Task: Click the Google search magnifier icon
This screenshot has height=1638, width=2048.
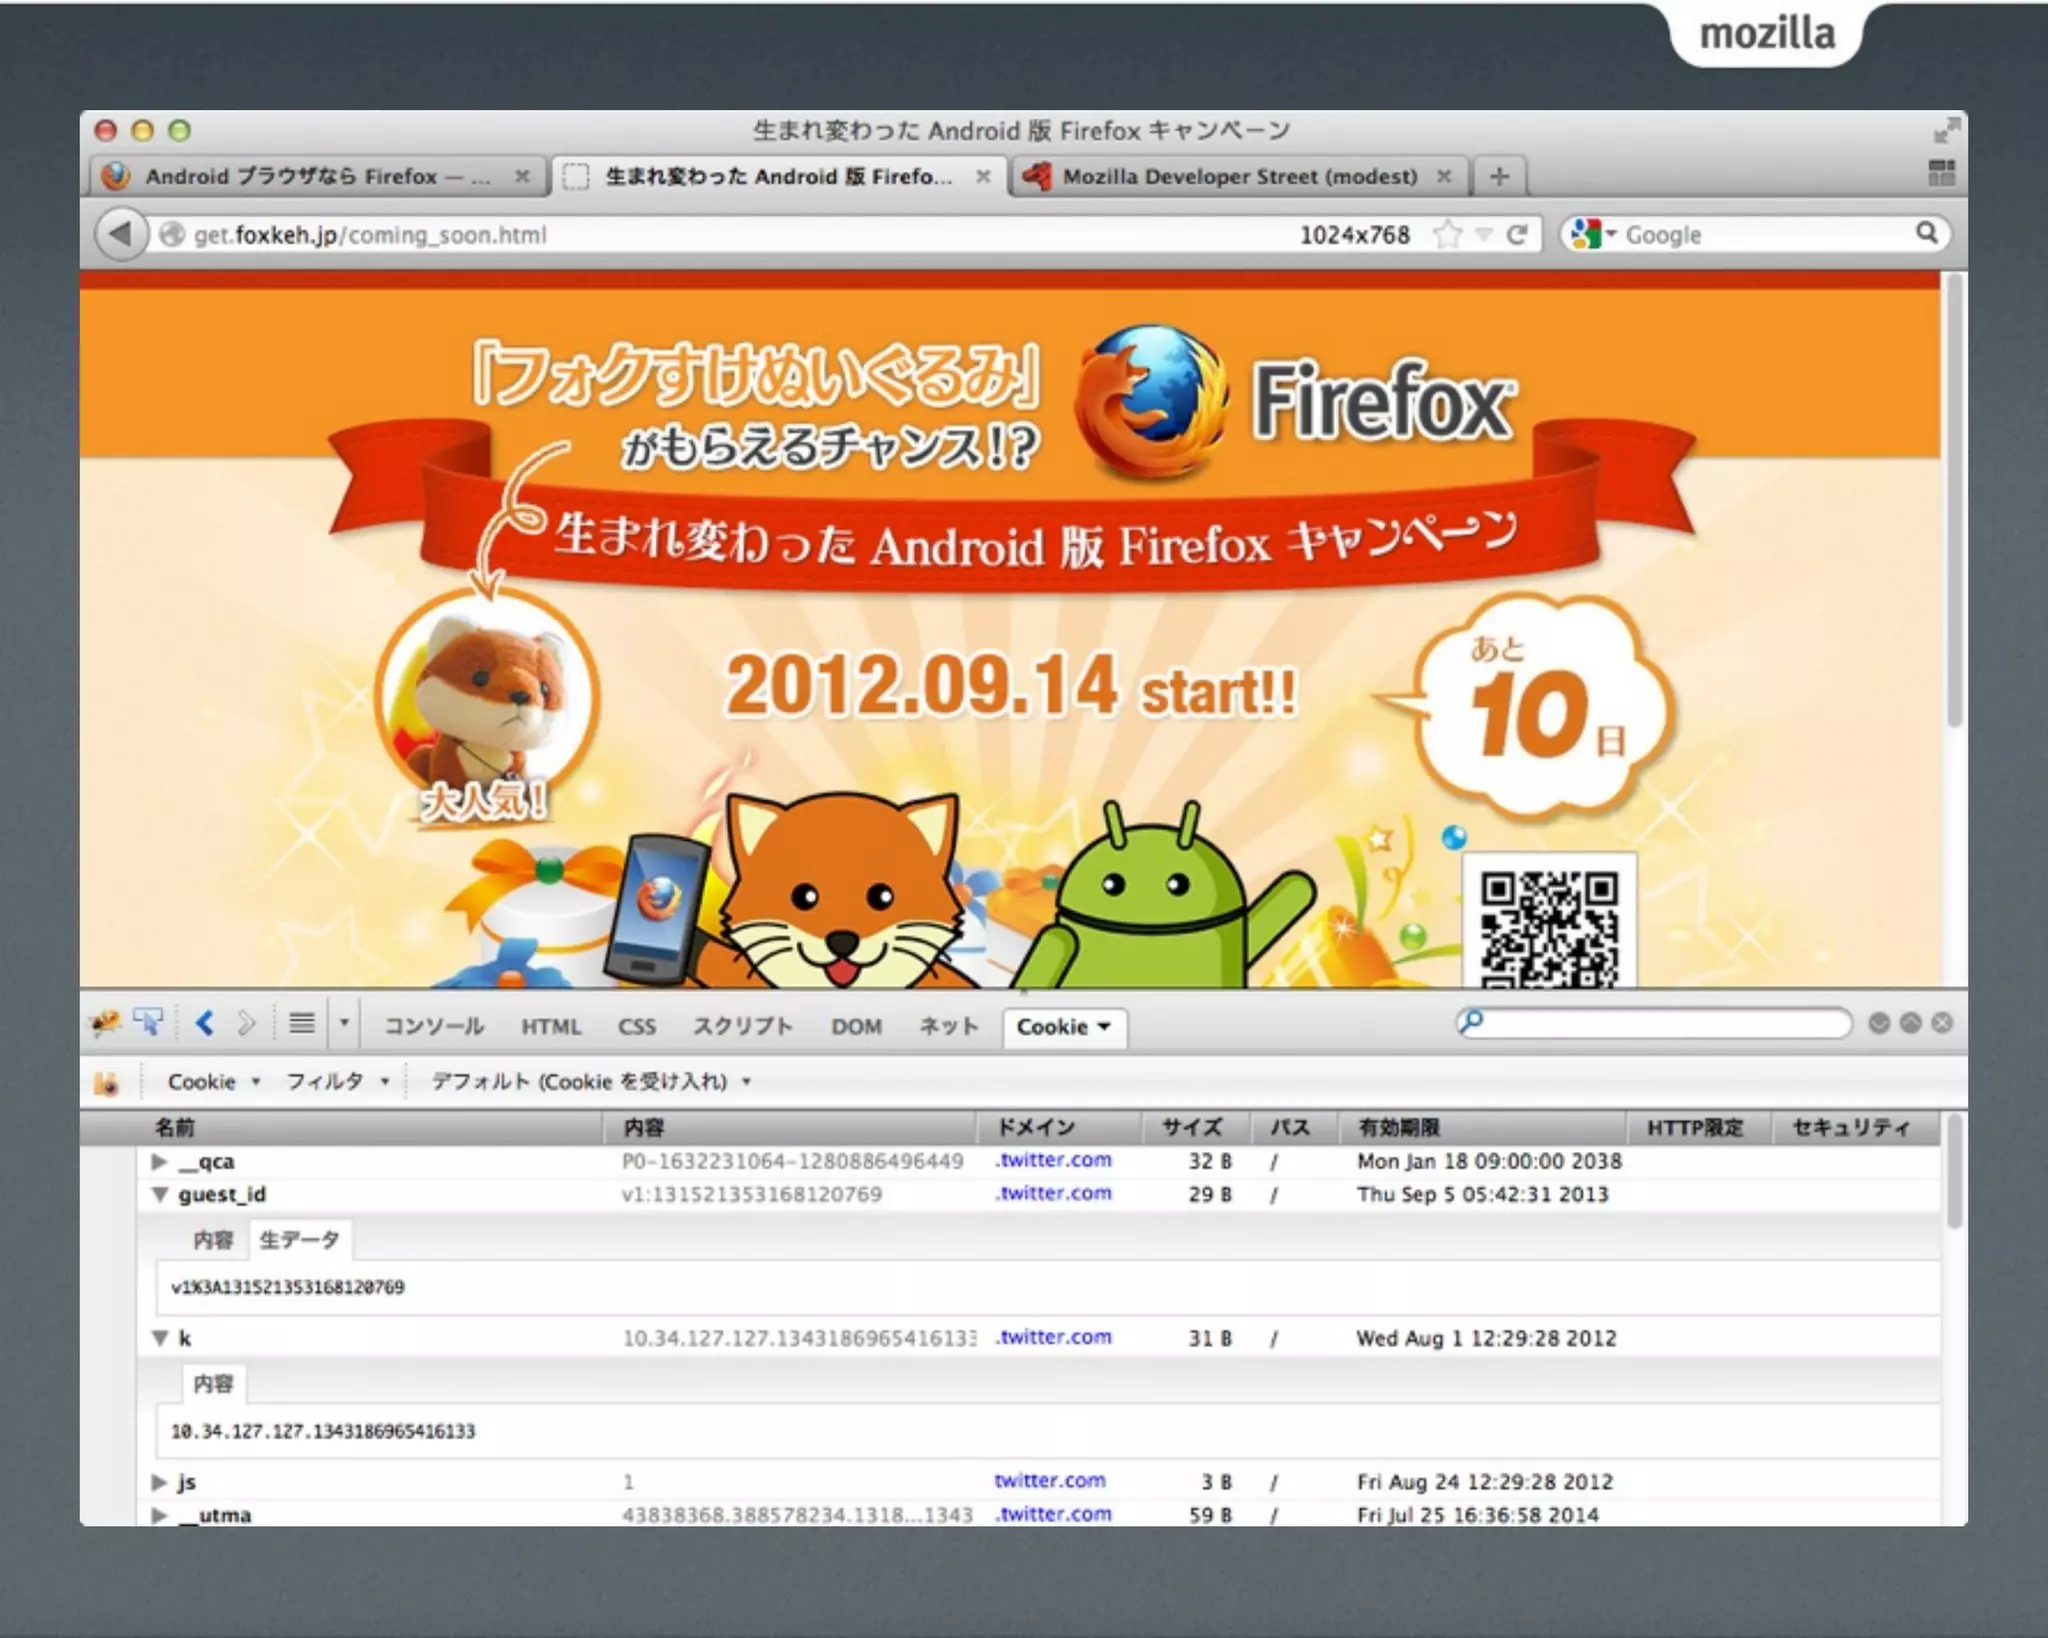Action: click(1926, 233)
